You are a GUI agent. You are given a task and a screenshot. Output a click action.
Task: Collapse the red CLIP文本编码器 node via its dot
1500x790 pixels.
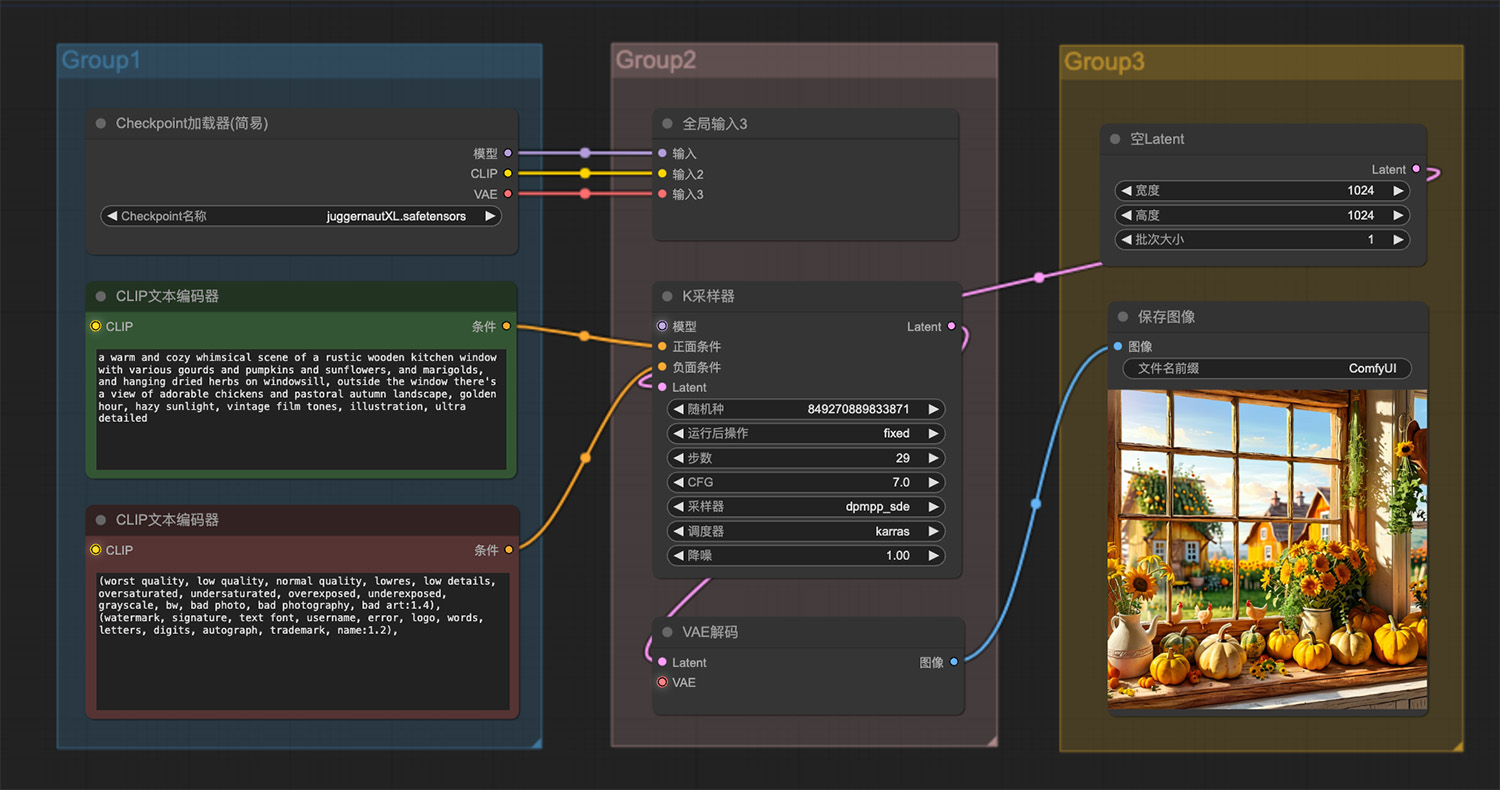click(x=100, y=520)
